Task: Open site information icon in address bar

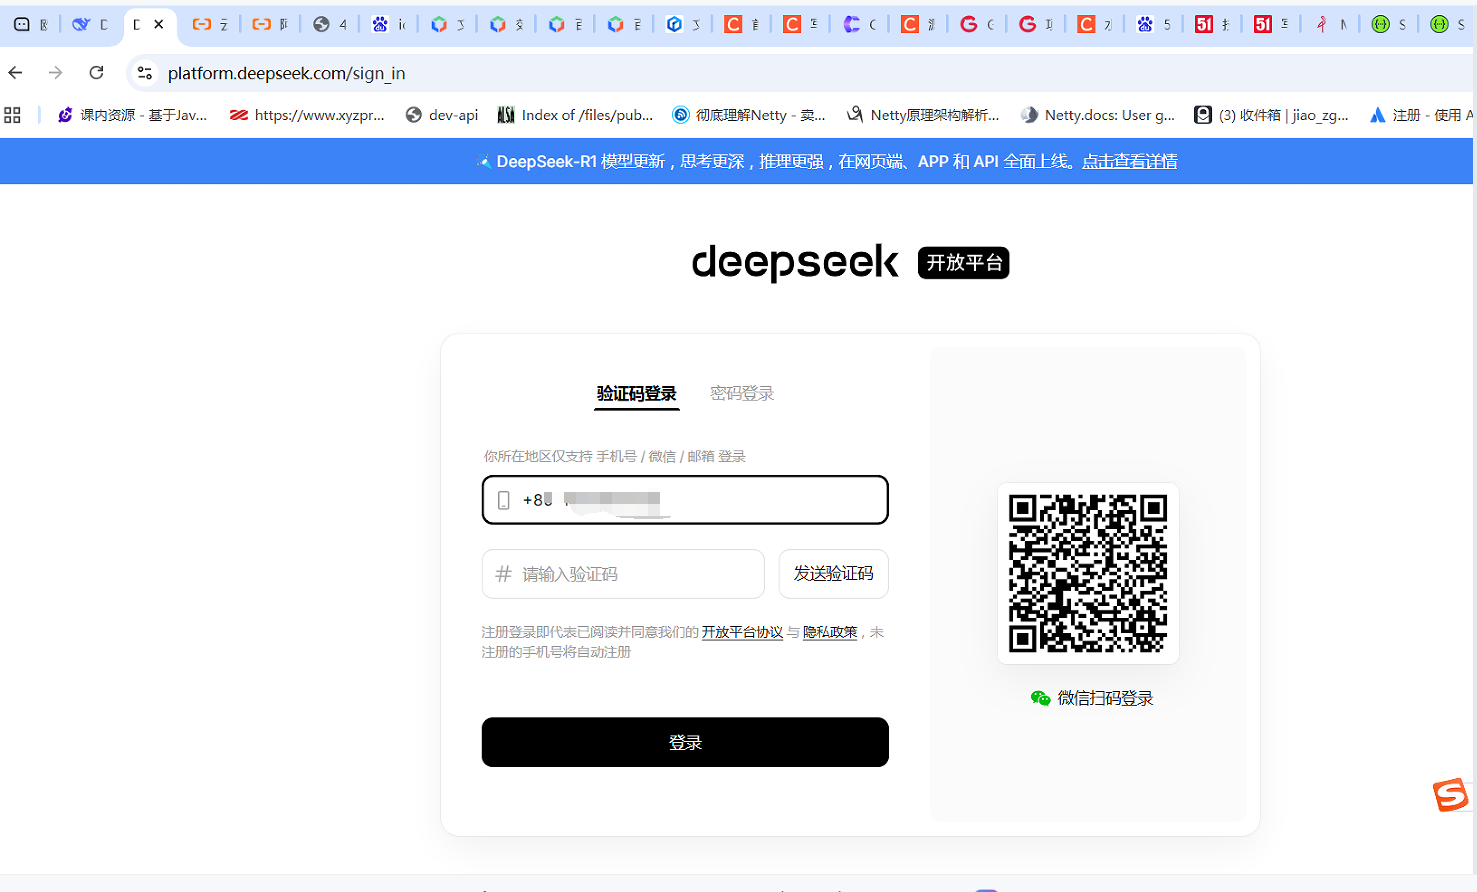Action: (x=145, y=73)
